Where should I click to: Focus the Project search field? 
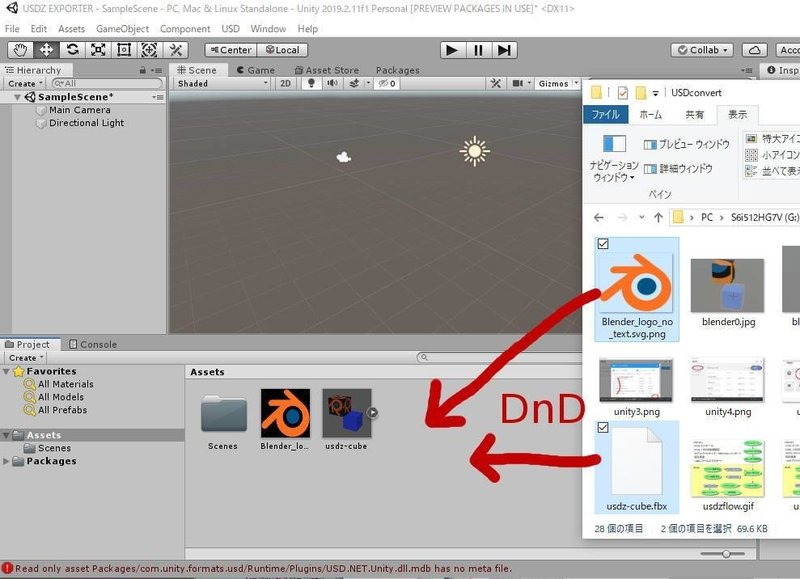[x=498, y=357]
